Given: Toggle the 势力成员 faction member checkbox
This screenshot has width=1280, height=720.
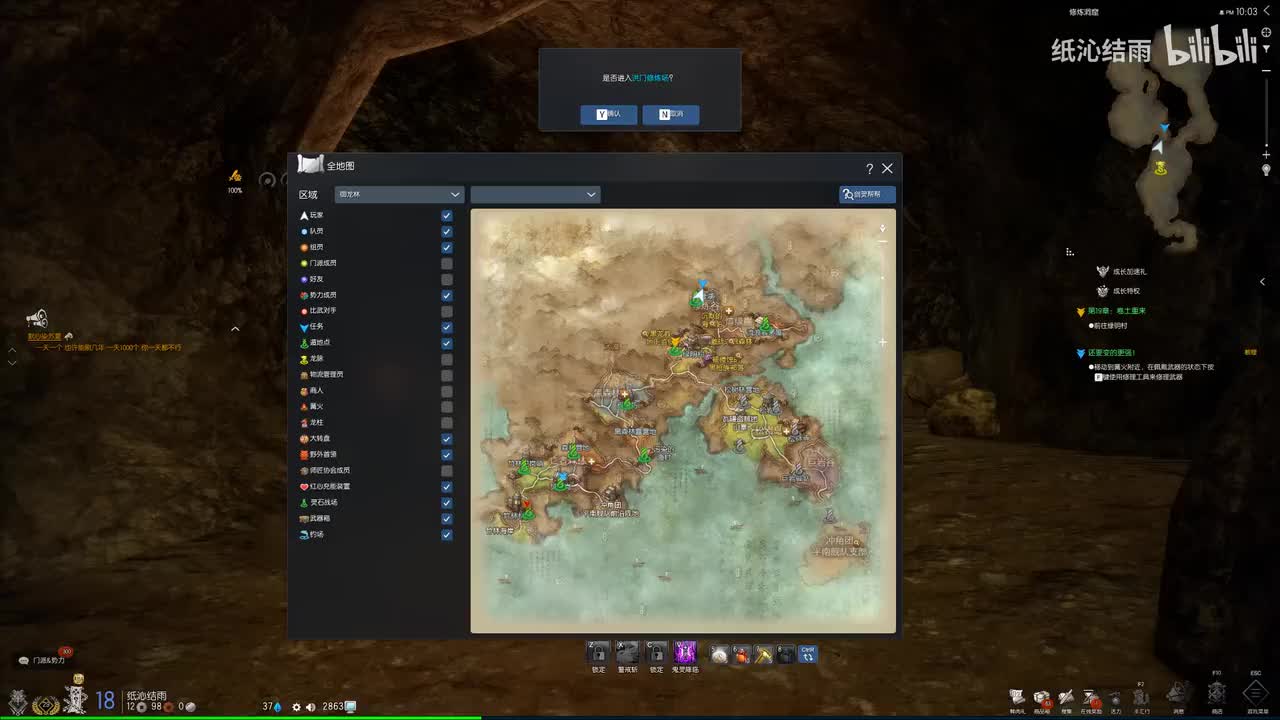Looking at the screenshot, I should pos(447,296).
